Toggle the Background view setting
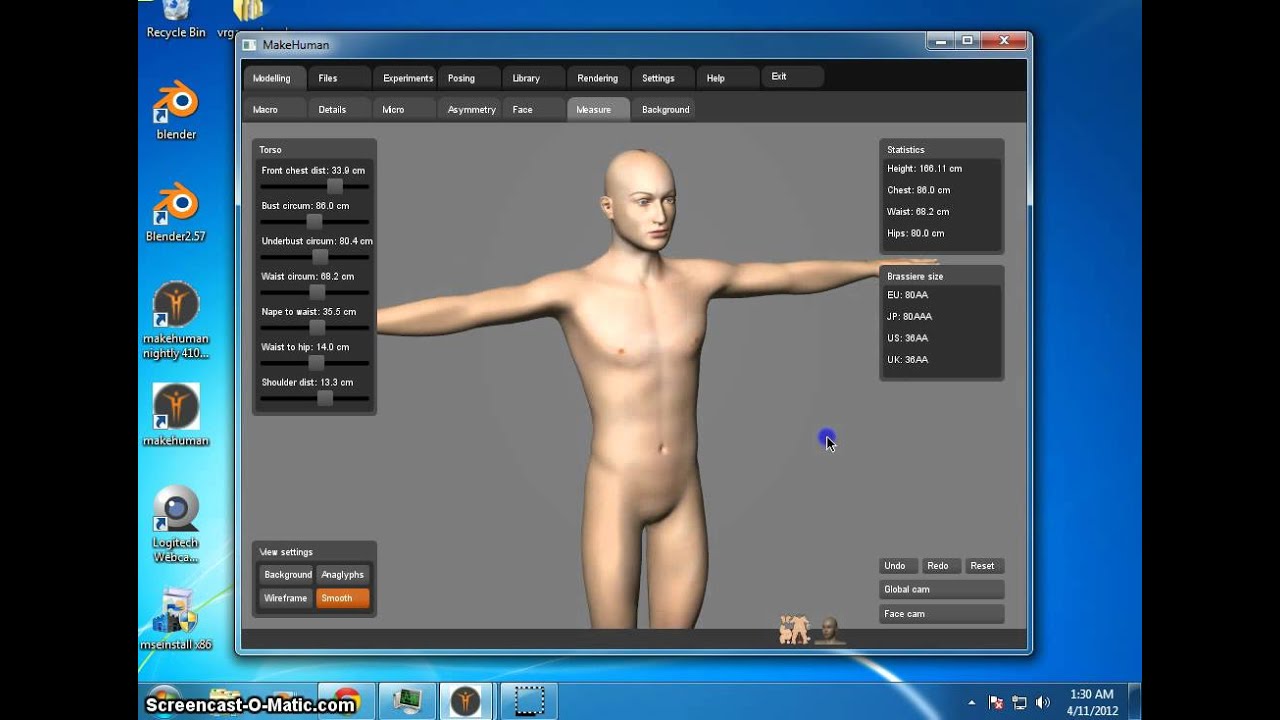The image size is (1280, 720). click(287, 575)
